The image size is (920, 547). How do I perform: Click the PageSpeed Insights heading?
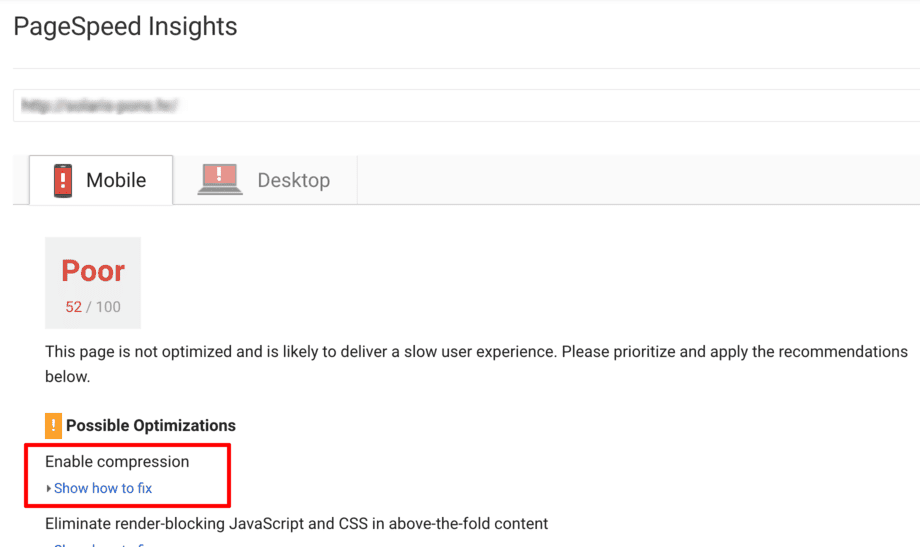click(x=125, y=27)
